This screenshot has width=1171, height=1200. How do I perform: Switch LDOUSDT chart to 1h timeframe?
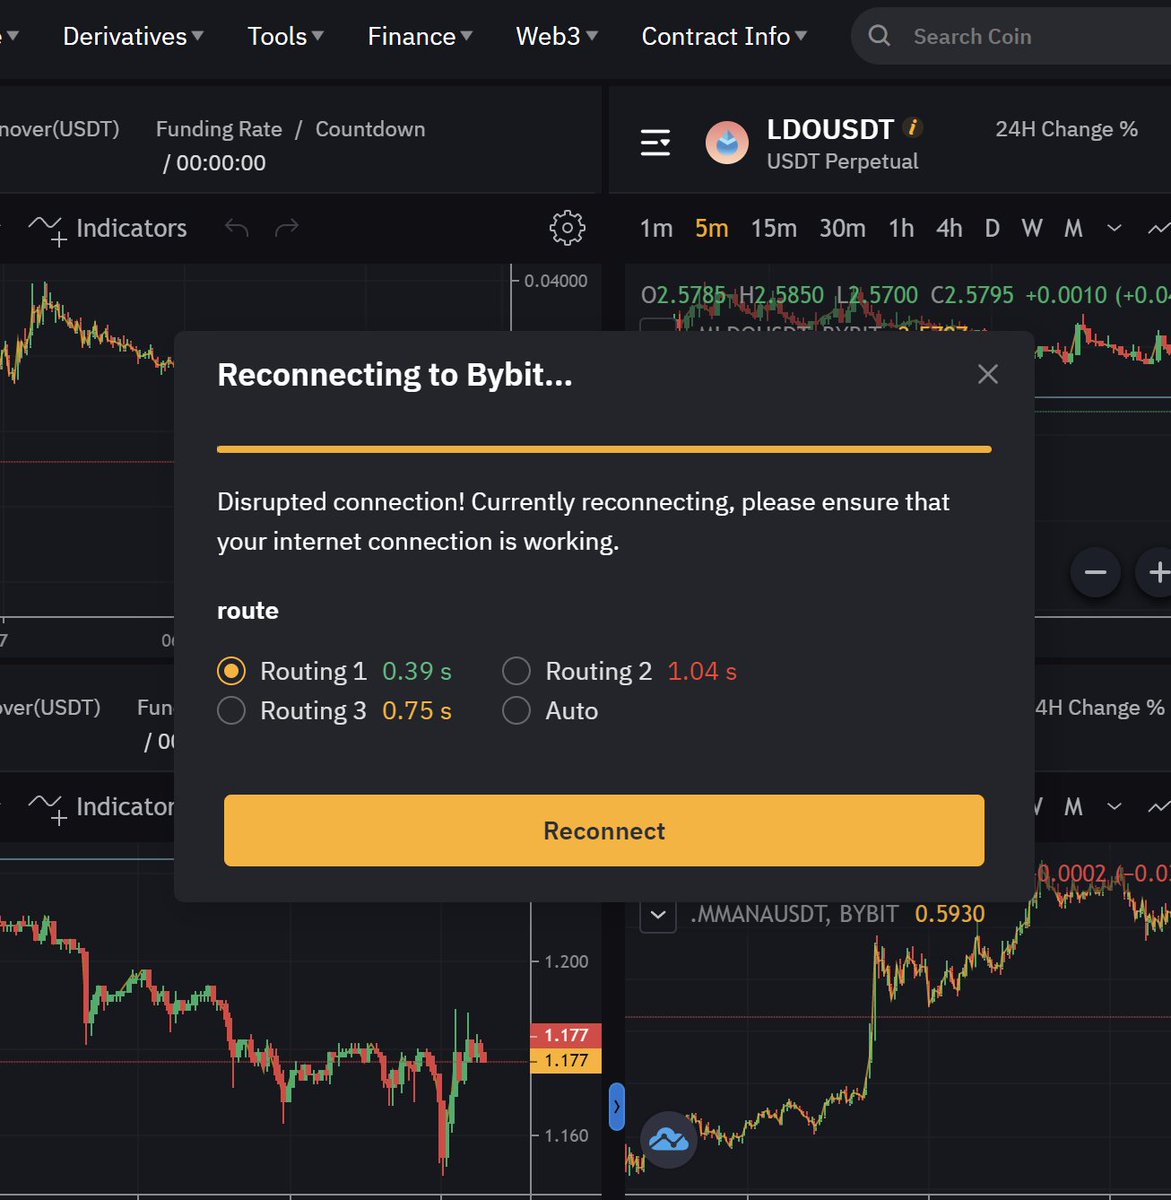(901, 228)
